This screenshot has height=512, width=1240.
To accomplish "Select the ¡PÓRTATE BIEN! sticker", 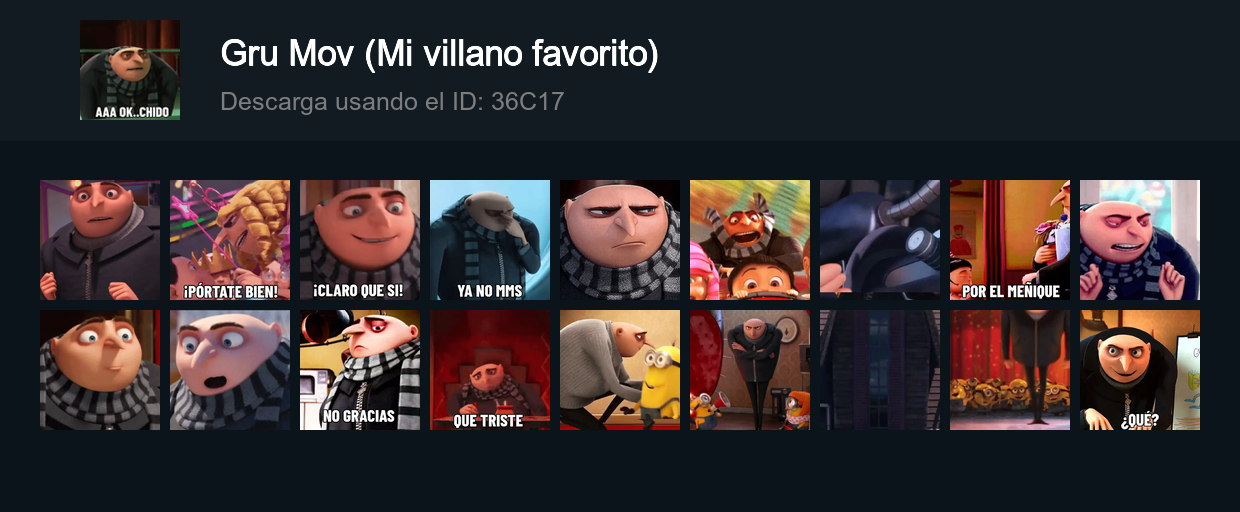I will pos(230,240).
